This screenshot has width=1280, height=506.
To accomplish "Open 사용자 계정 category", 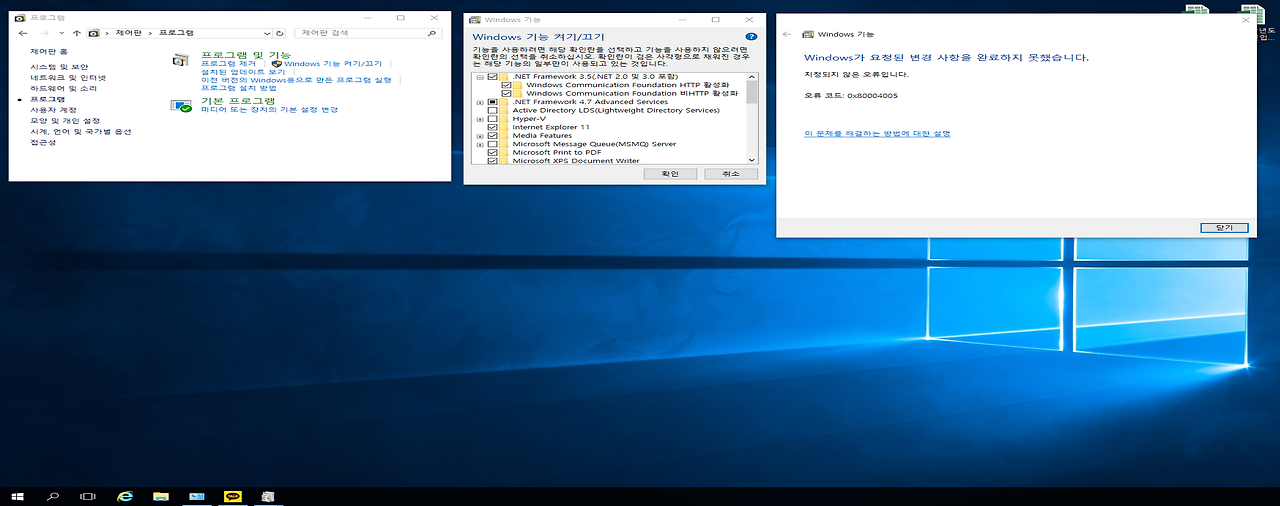I will click(x=53, y=110).
